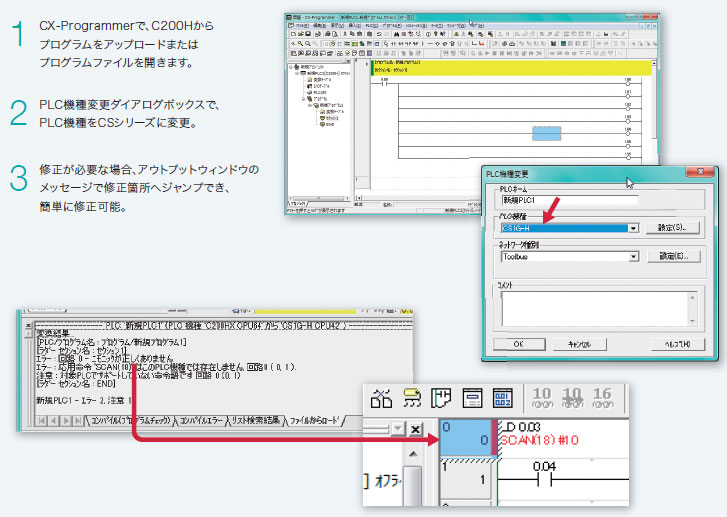Click next output page navigation arrow
Image resolution: width=727 pixels, height=517 pixels.
[x=66, y=421]
